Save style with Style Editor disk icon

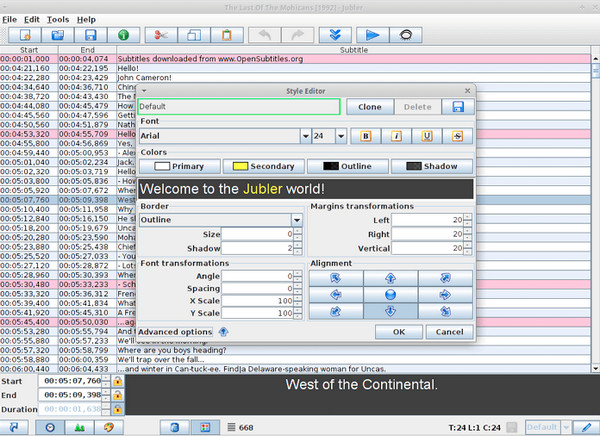458,106
